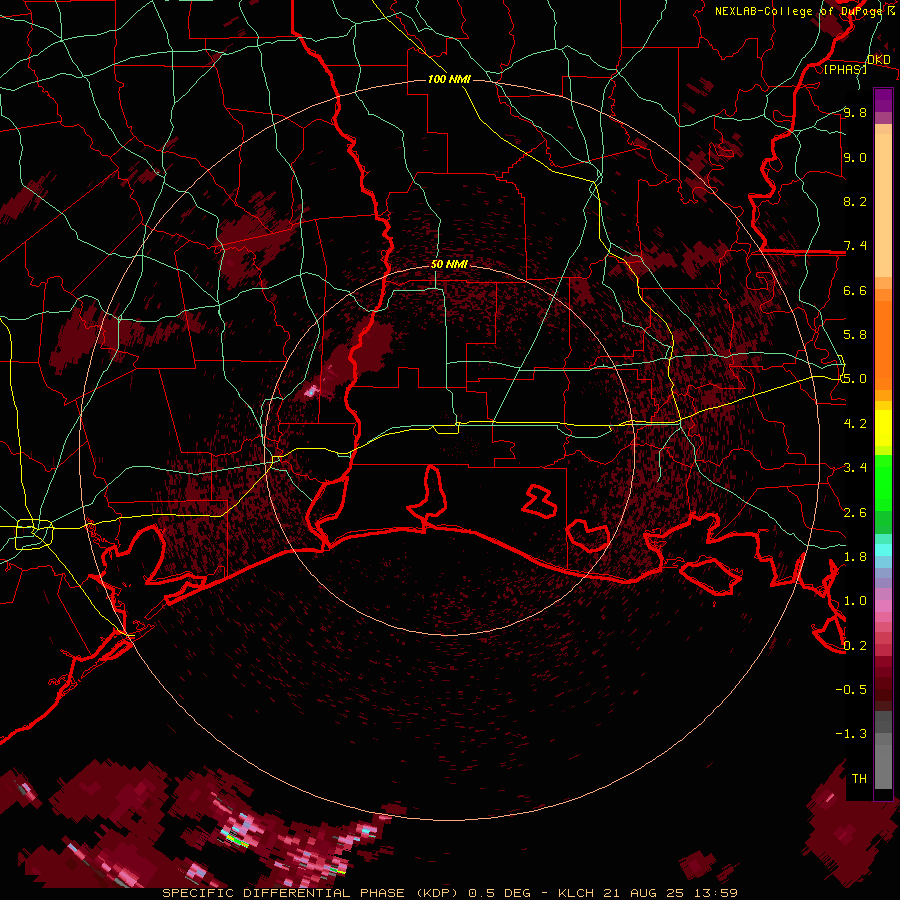
Task: Click the bright yellow segment of the color bar
Action: [x=883, y=428]
